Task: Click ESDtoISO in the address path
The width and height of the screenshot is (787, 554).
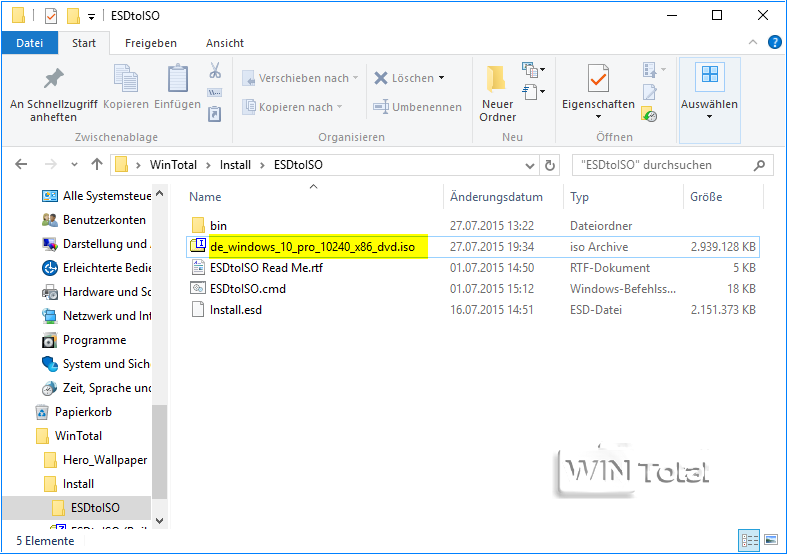Action: tap(298, 165)
